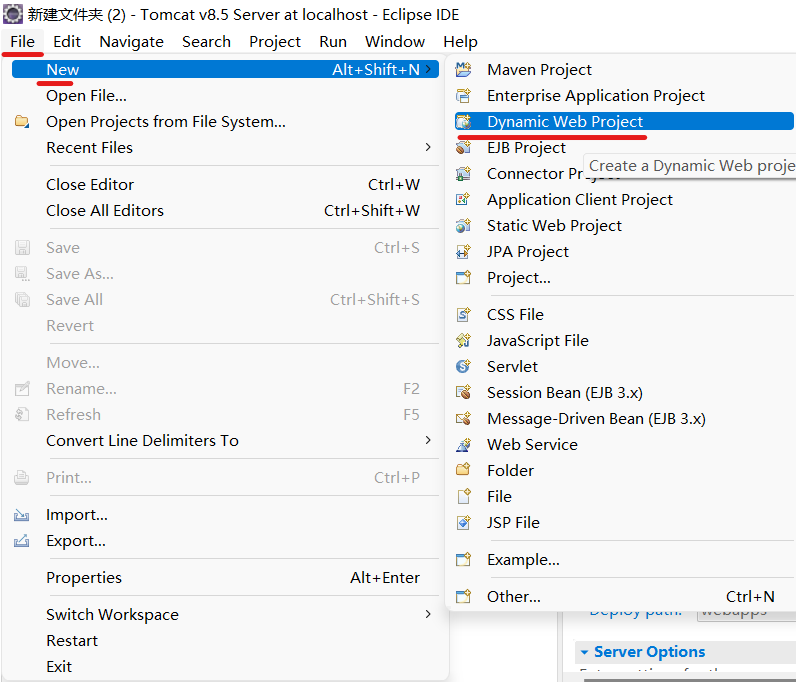Viewport: 796px width, 682px height.
Task: Click the Session Bean icon
Action: pyautogui.click(x=463, y=393)
